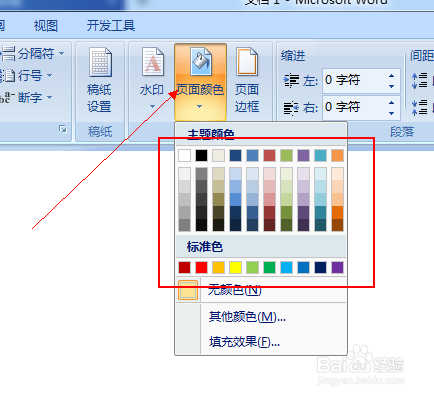The height and width of the screenshot is (398, 434).
Task: Select No Color (无颜色) option
Action: [261, 290]
